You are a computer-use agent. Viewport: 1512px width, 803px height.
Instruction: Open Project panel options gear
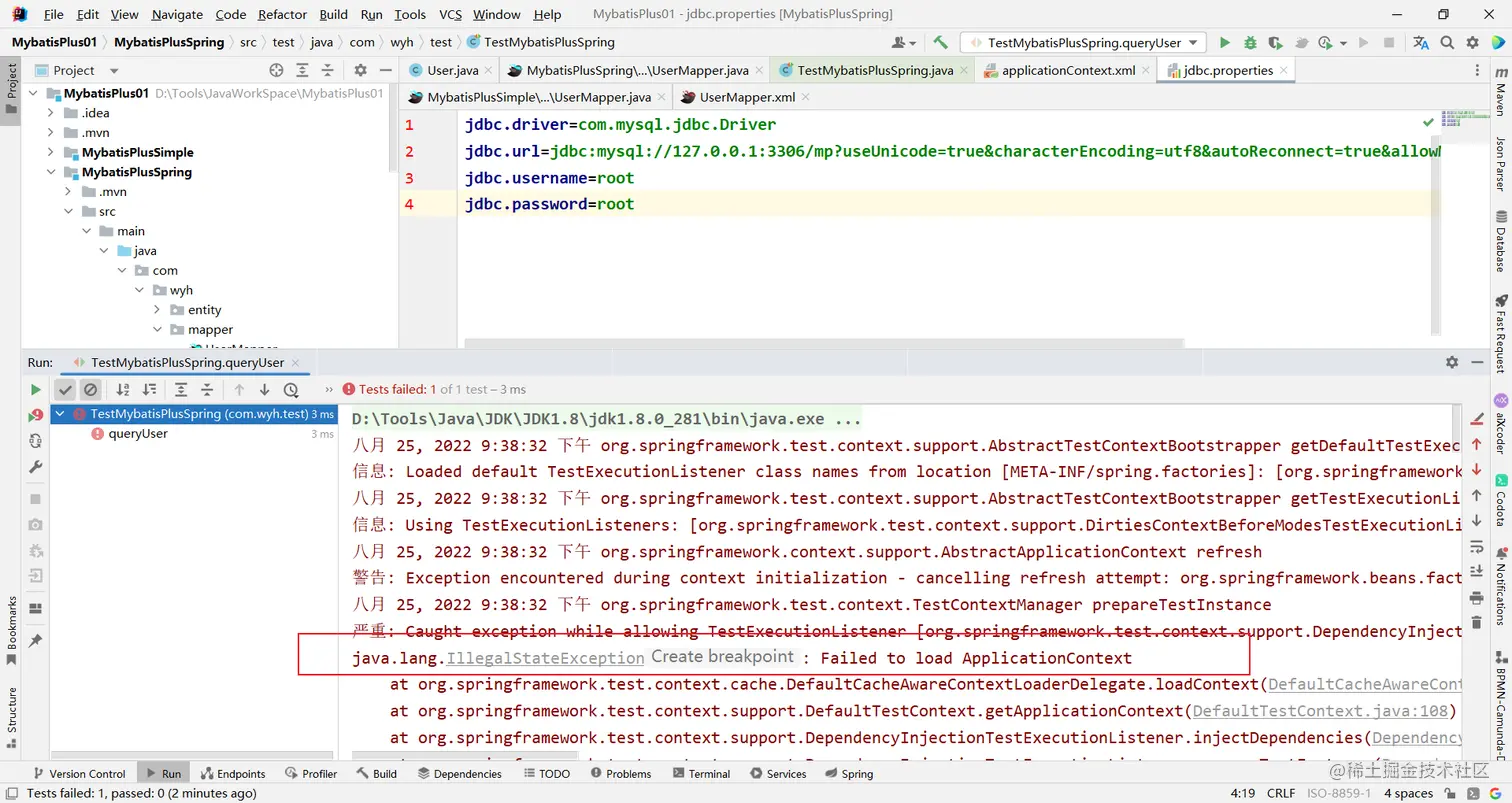click(x=361, y=70)
